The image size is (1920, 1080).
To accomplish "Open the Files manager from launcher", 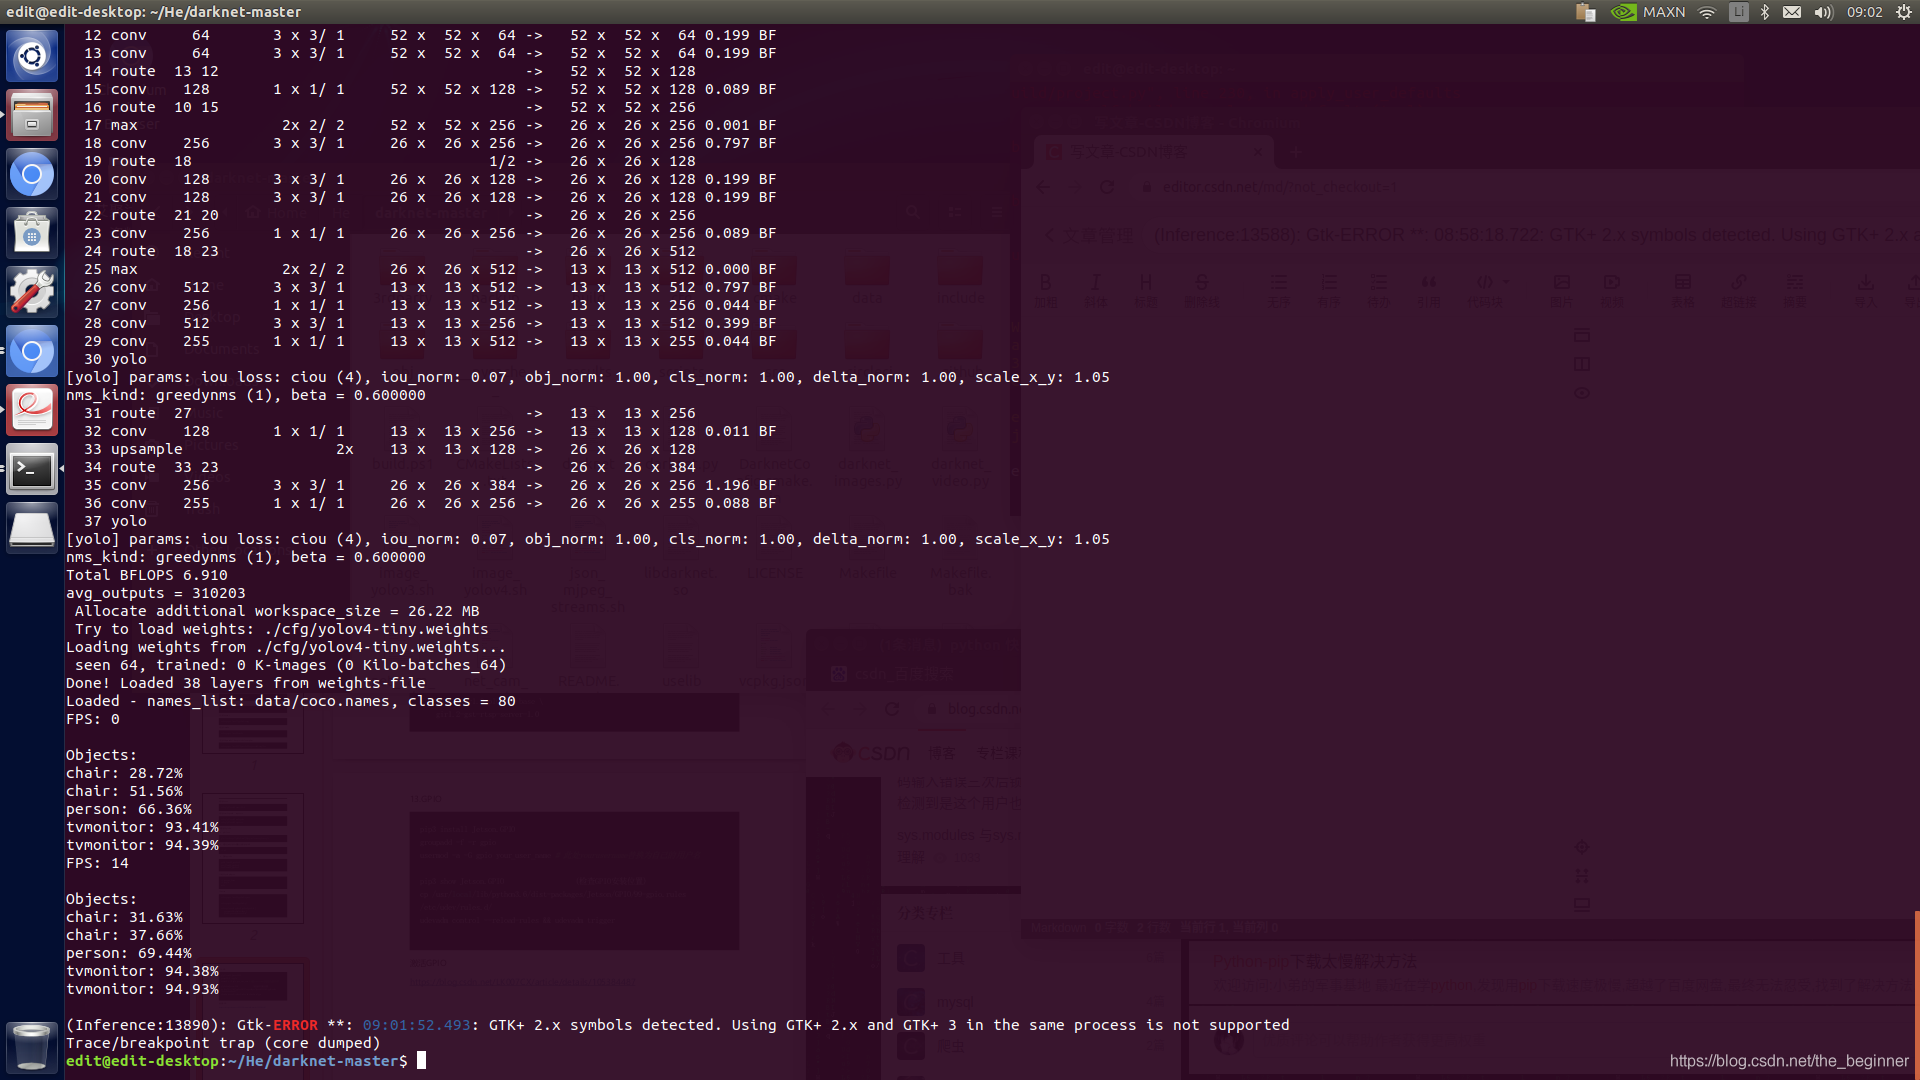I will (x=32, y=115).
